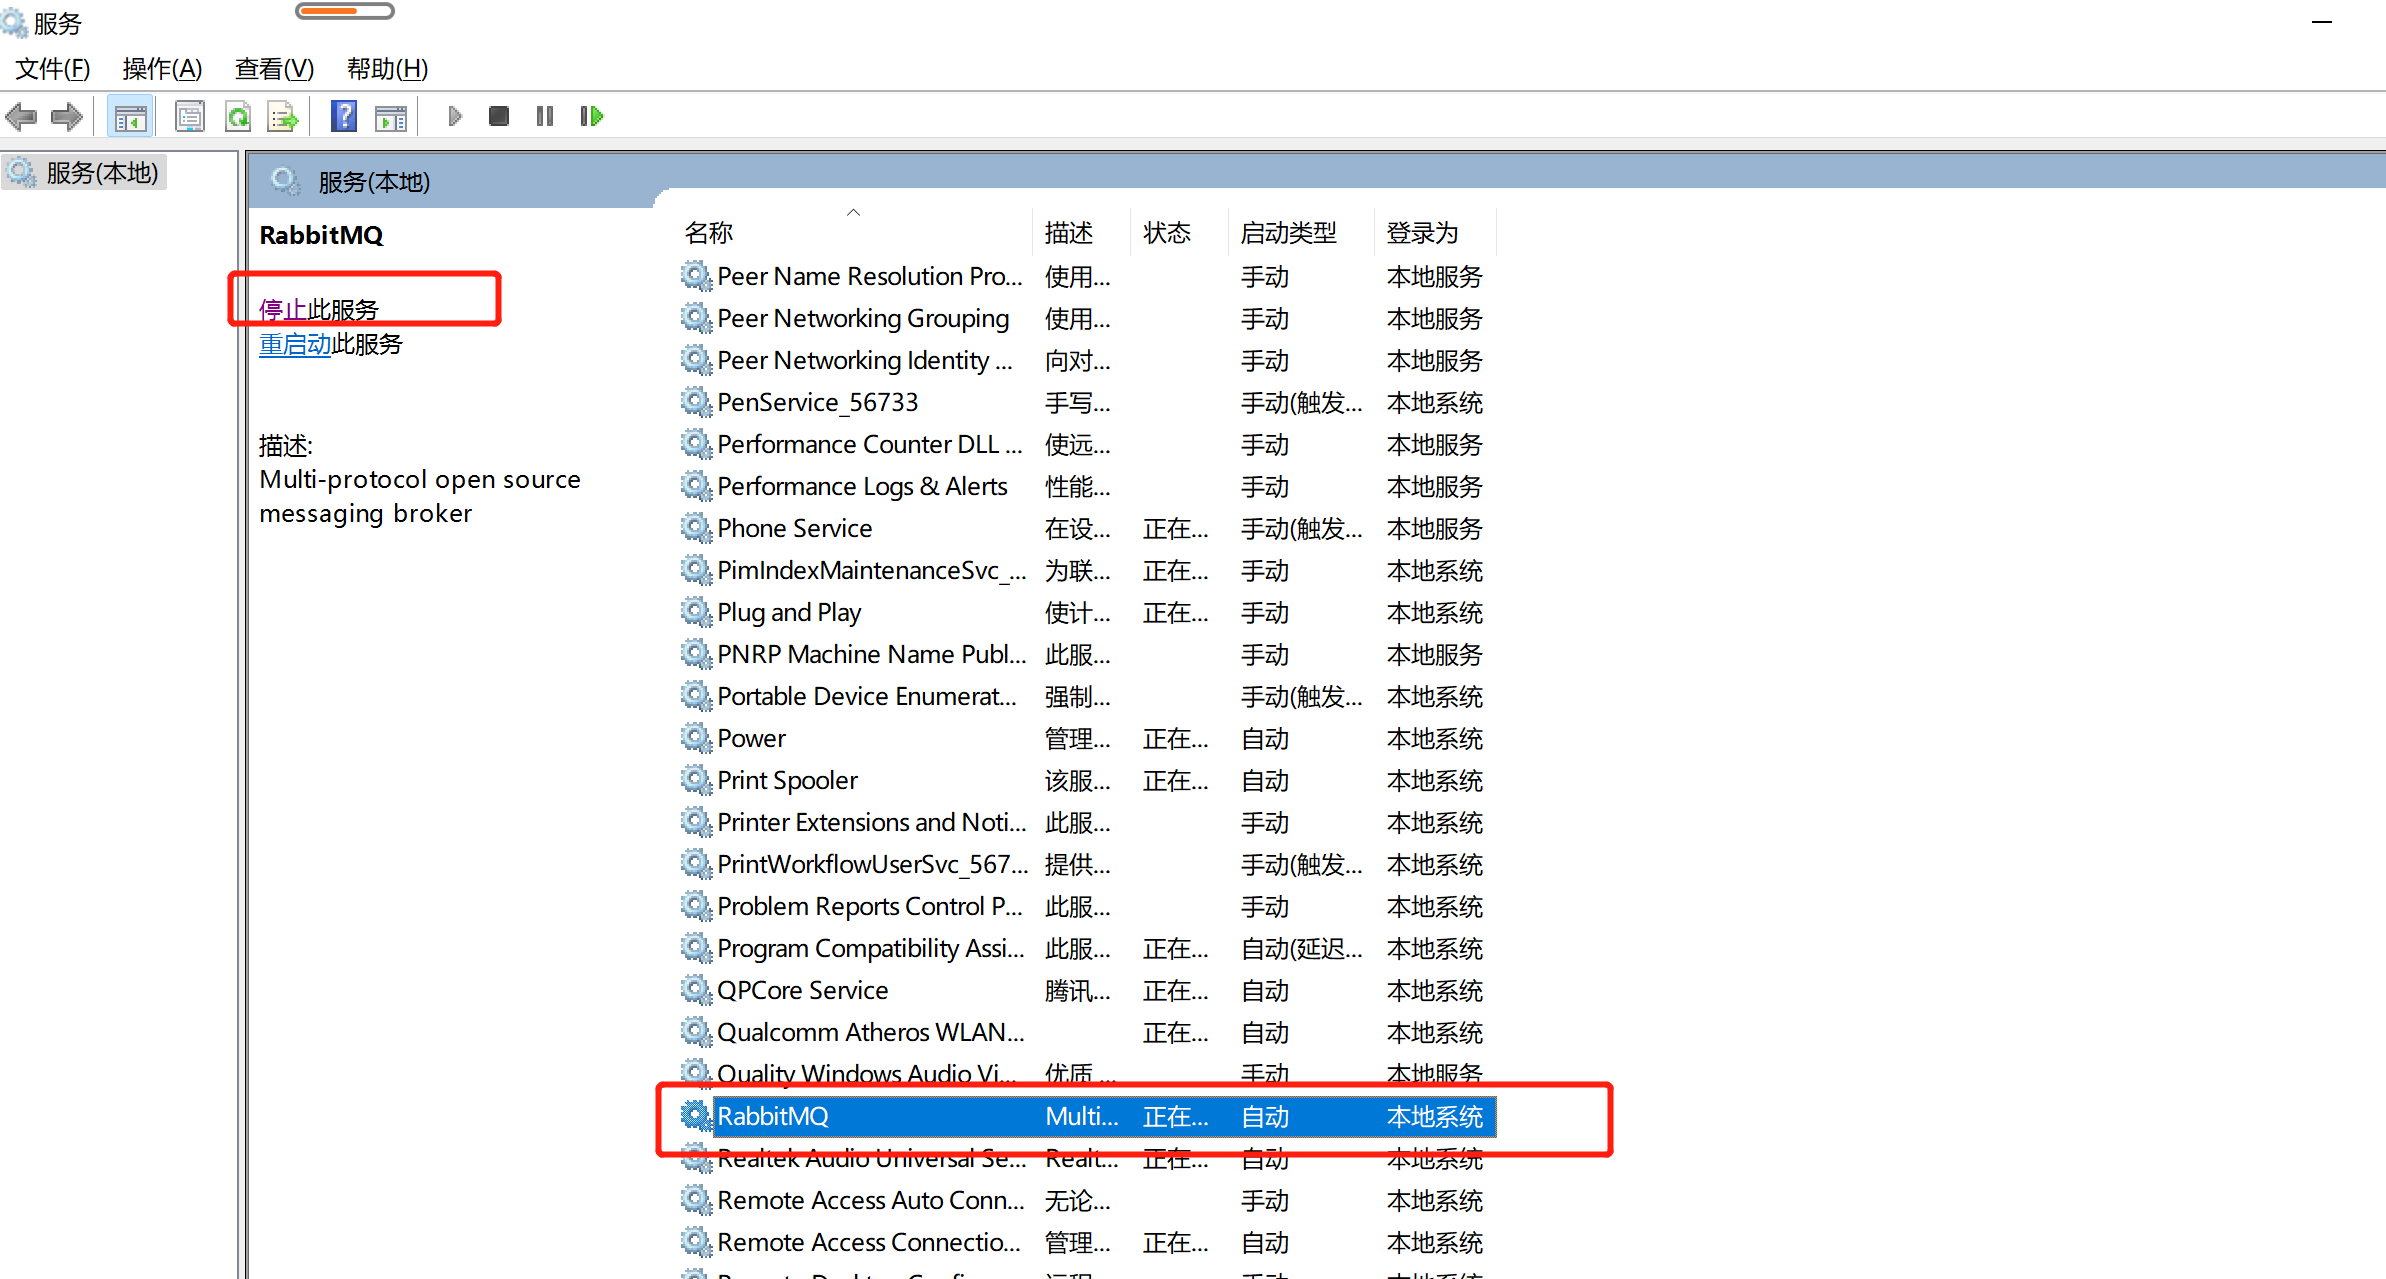Click the 名称 Name column header to sort
This screenshot has height=1279, width=2386.
tap(712, 234)
